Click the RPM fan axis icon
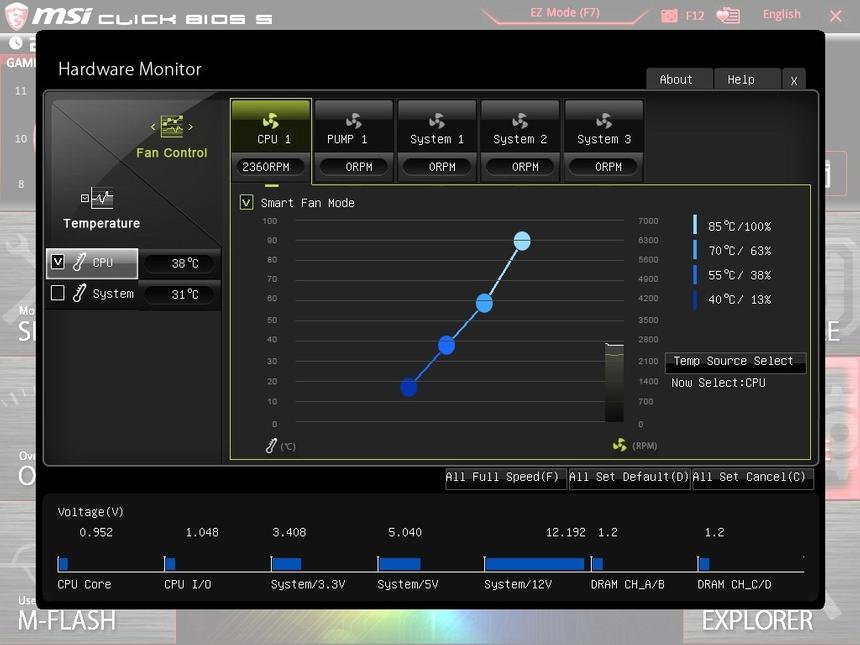 [x=620, y=445]
